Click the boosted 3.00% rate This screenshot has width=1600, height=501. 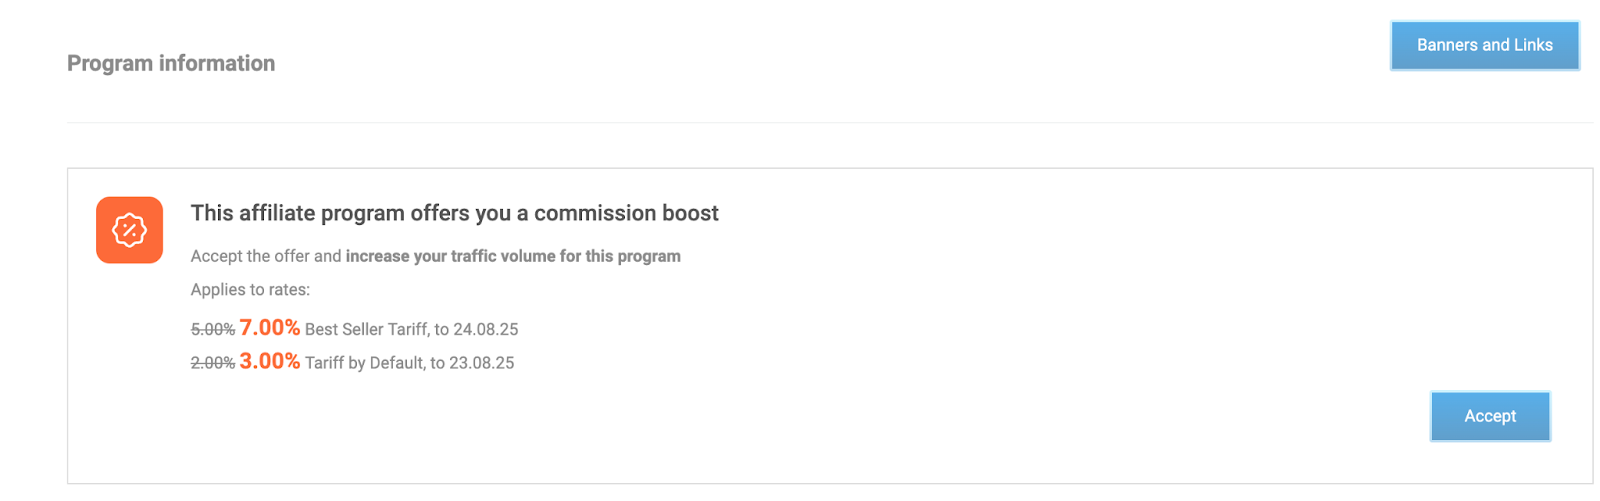pos(270,361)
